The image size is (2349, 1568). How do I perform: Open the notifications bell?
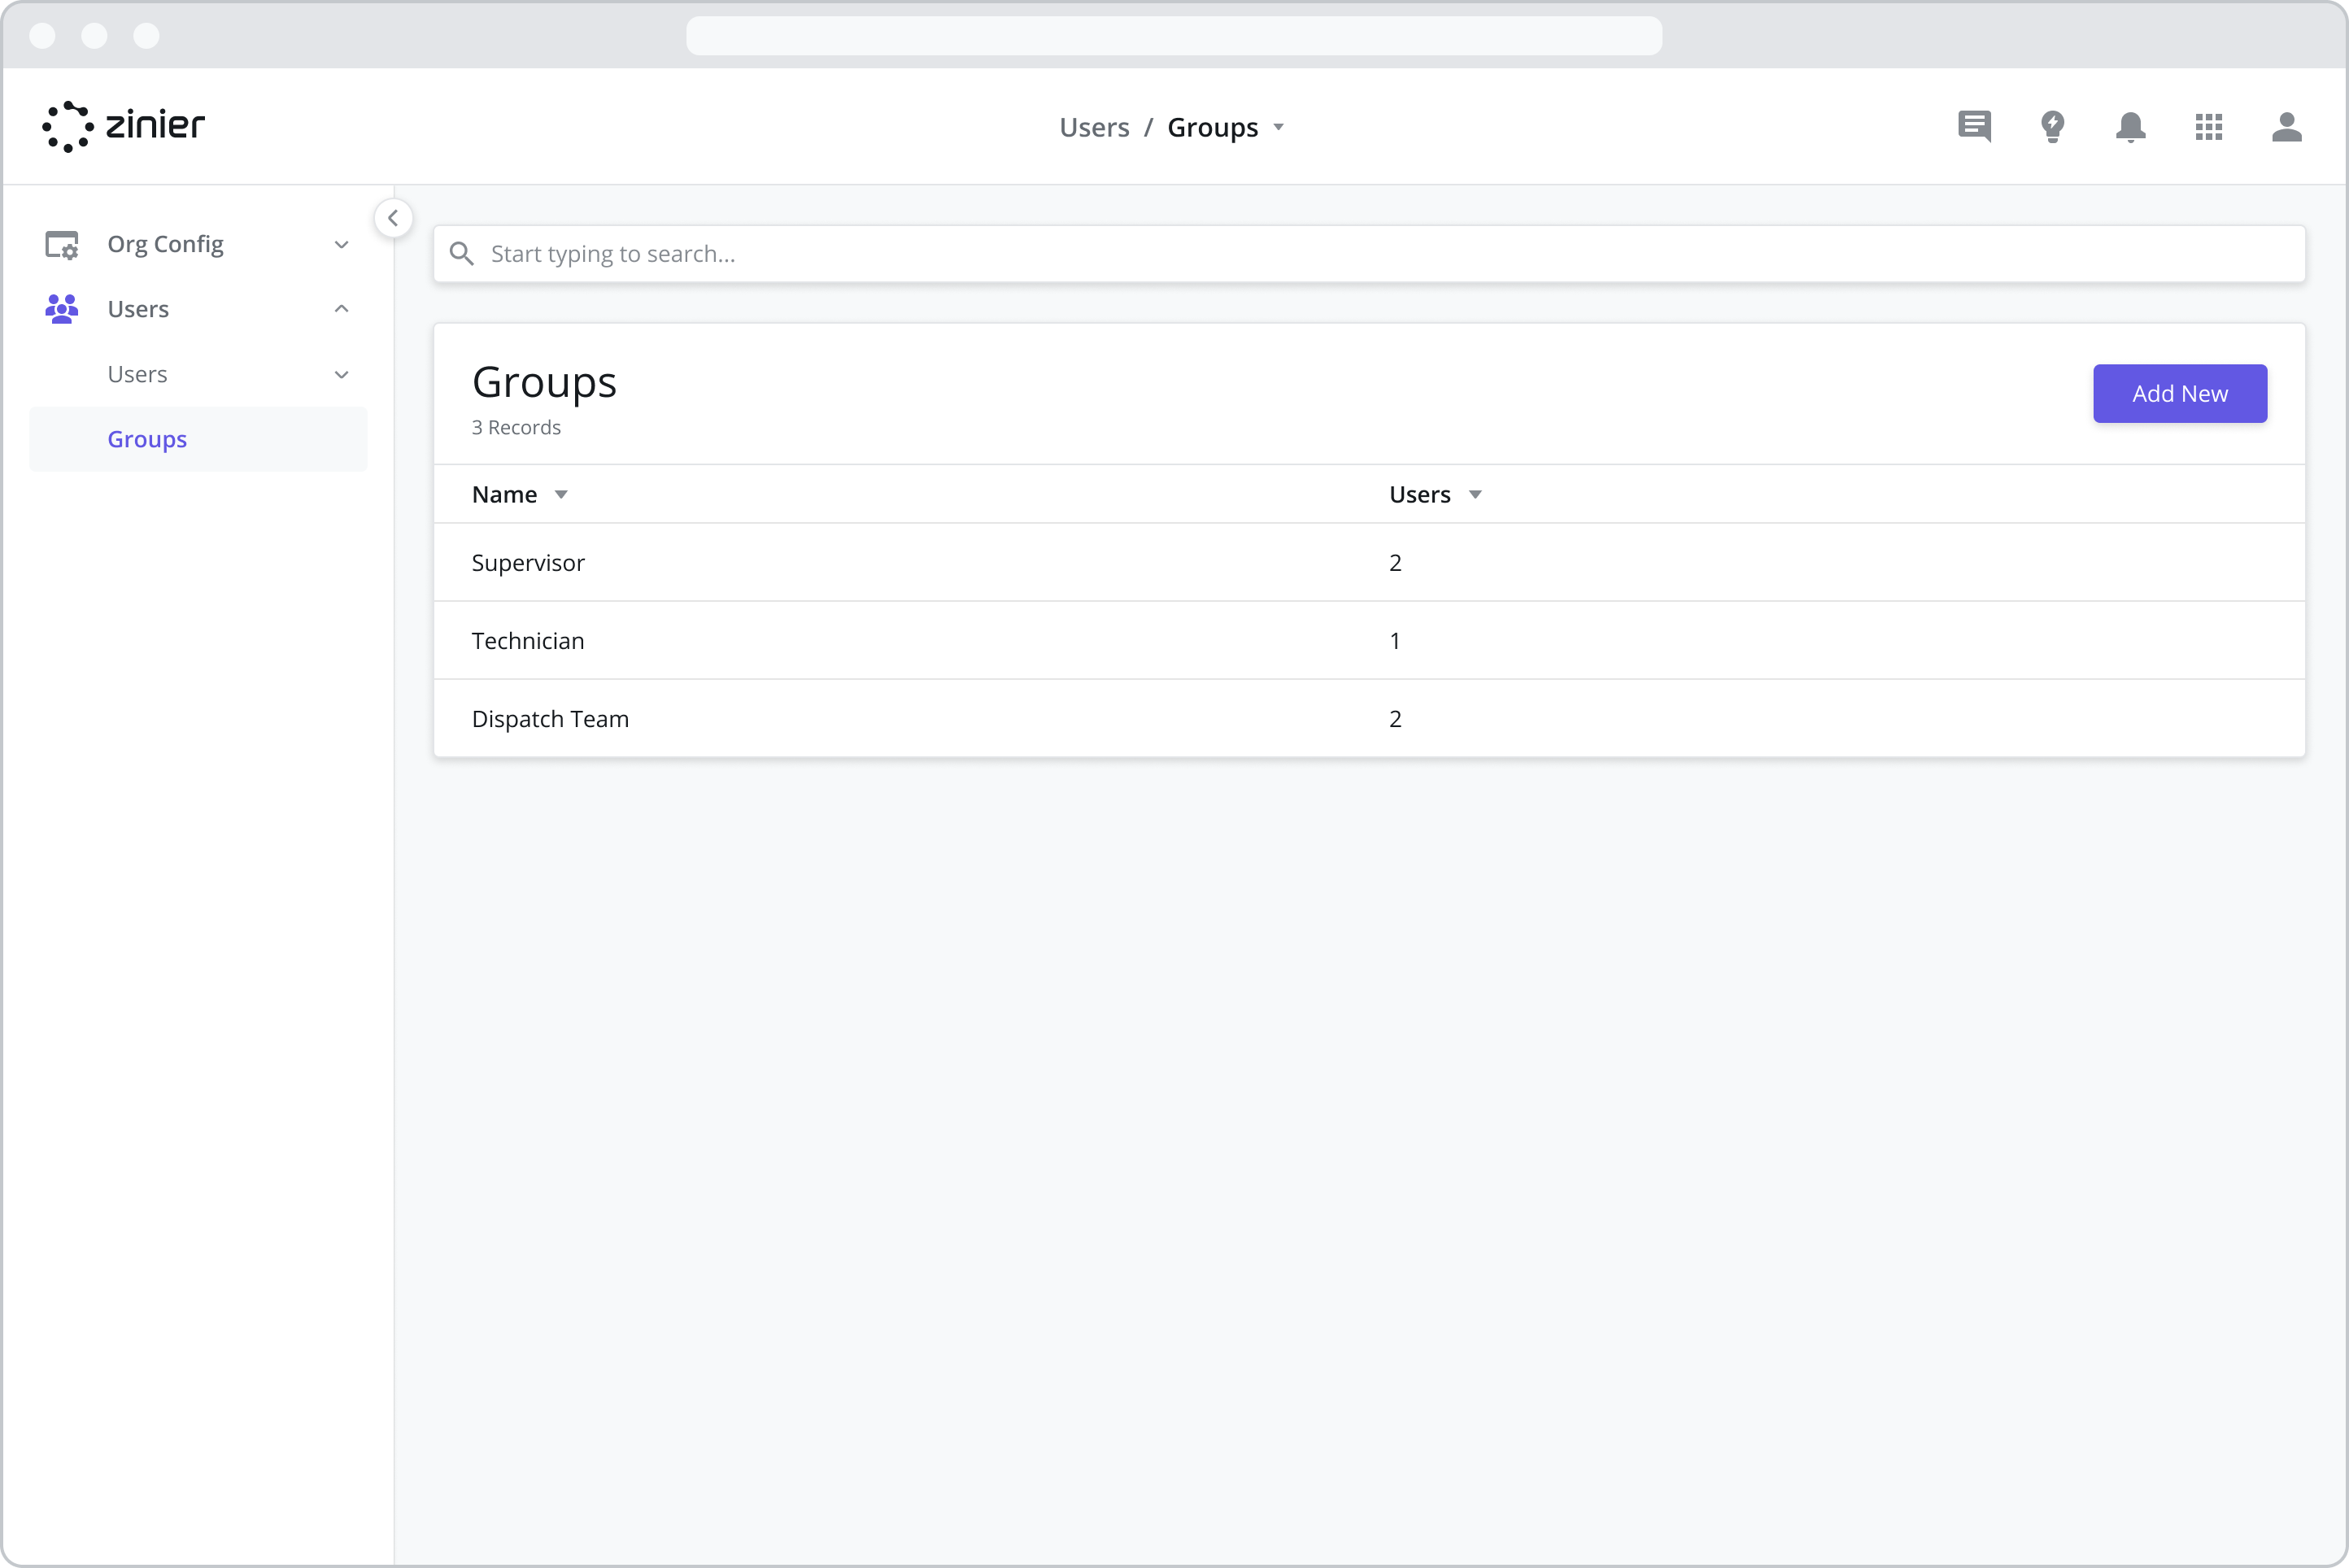[2130, 127]
